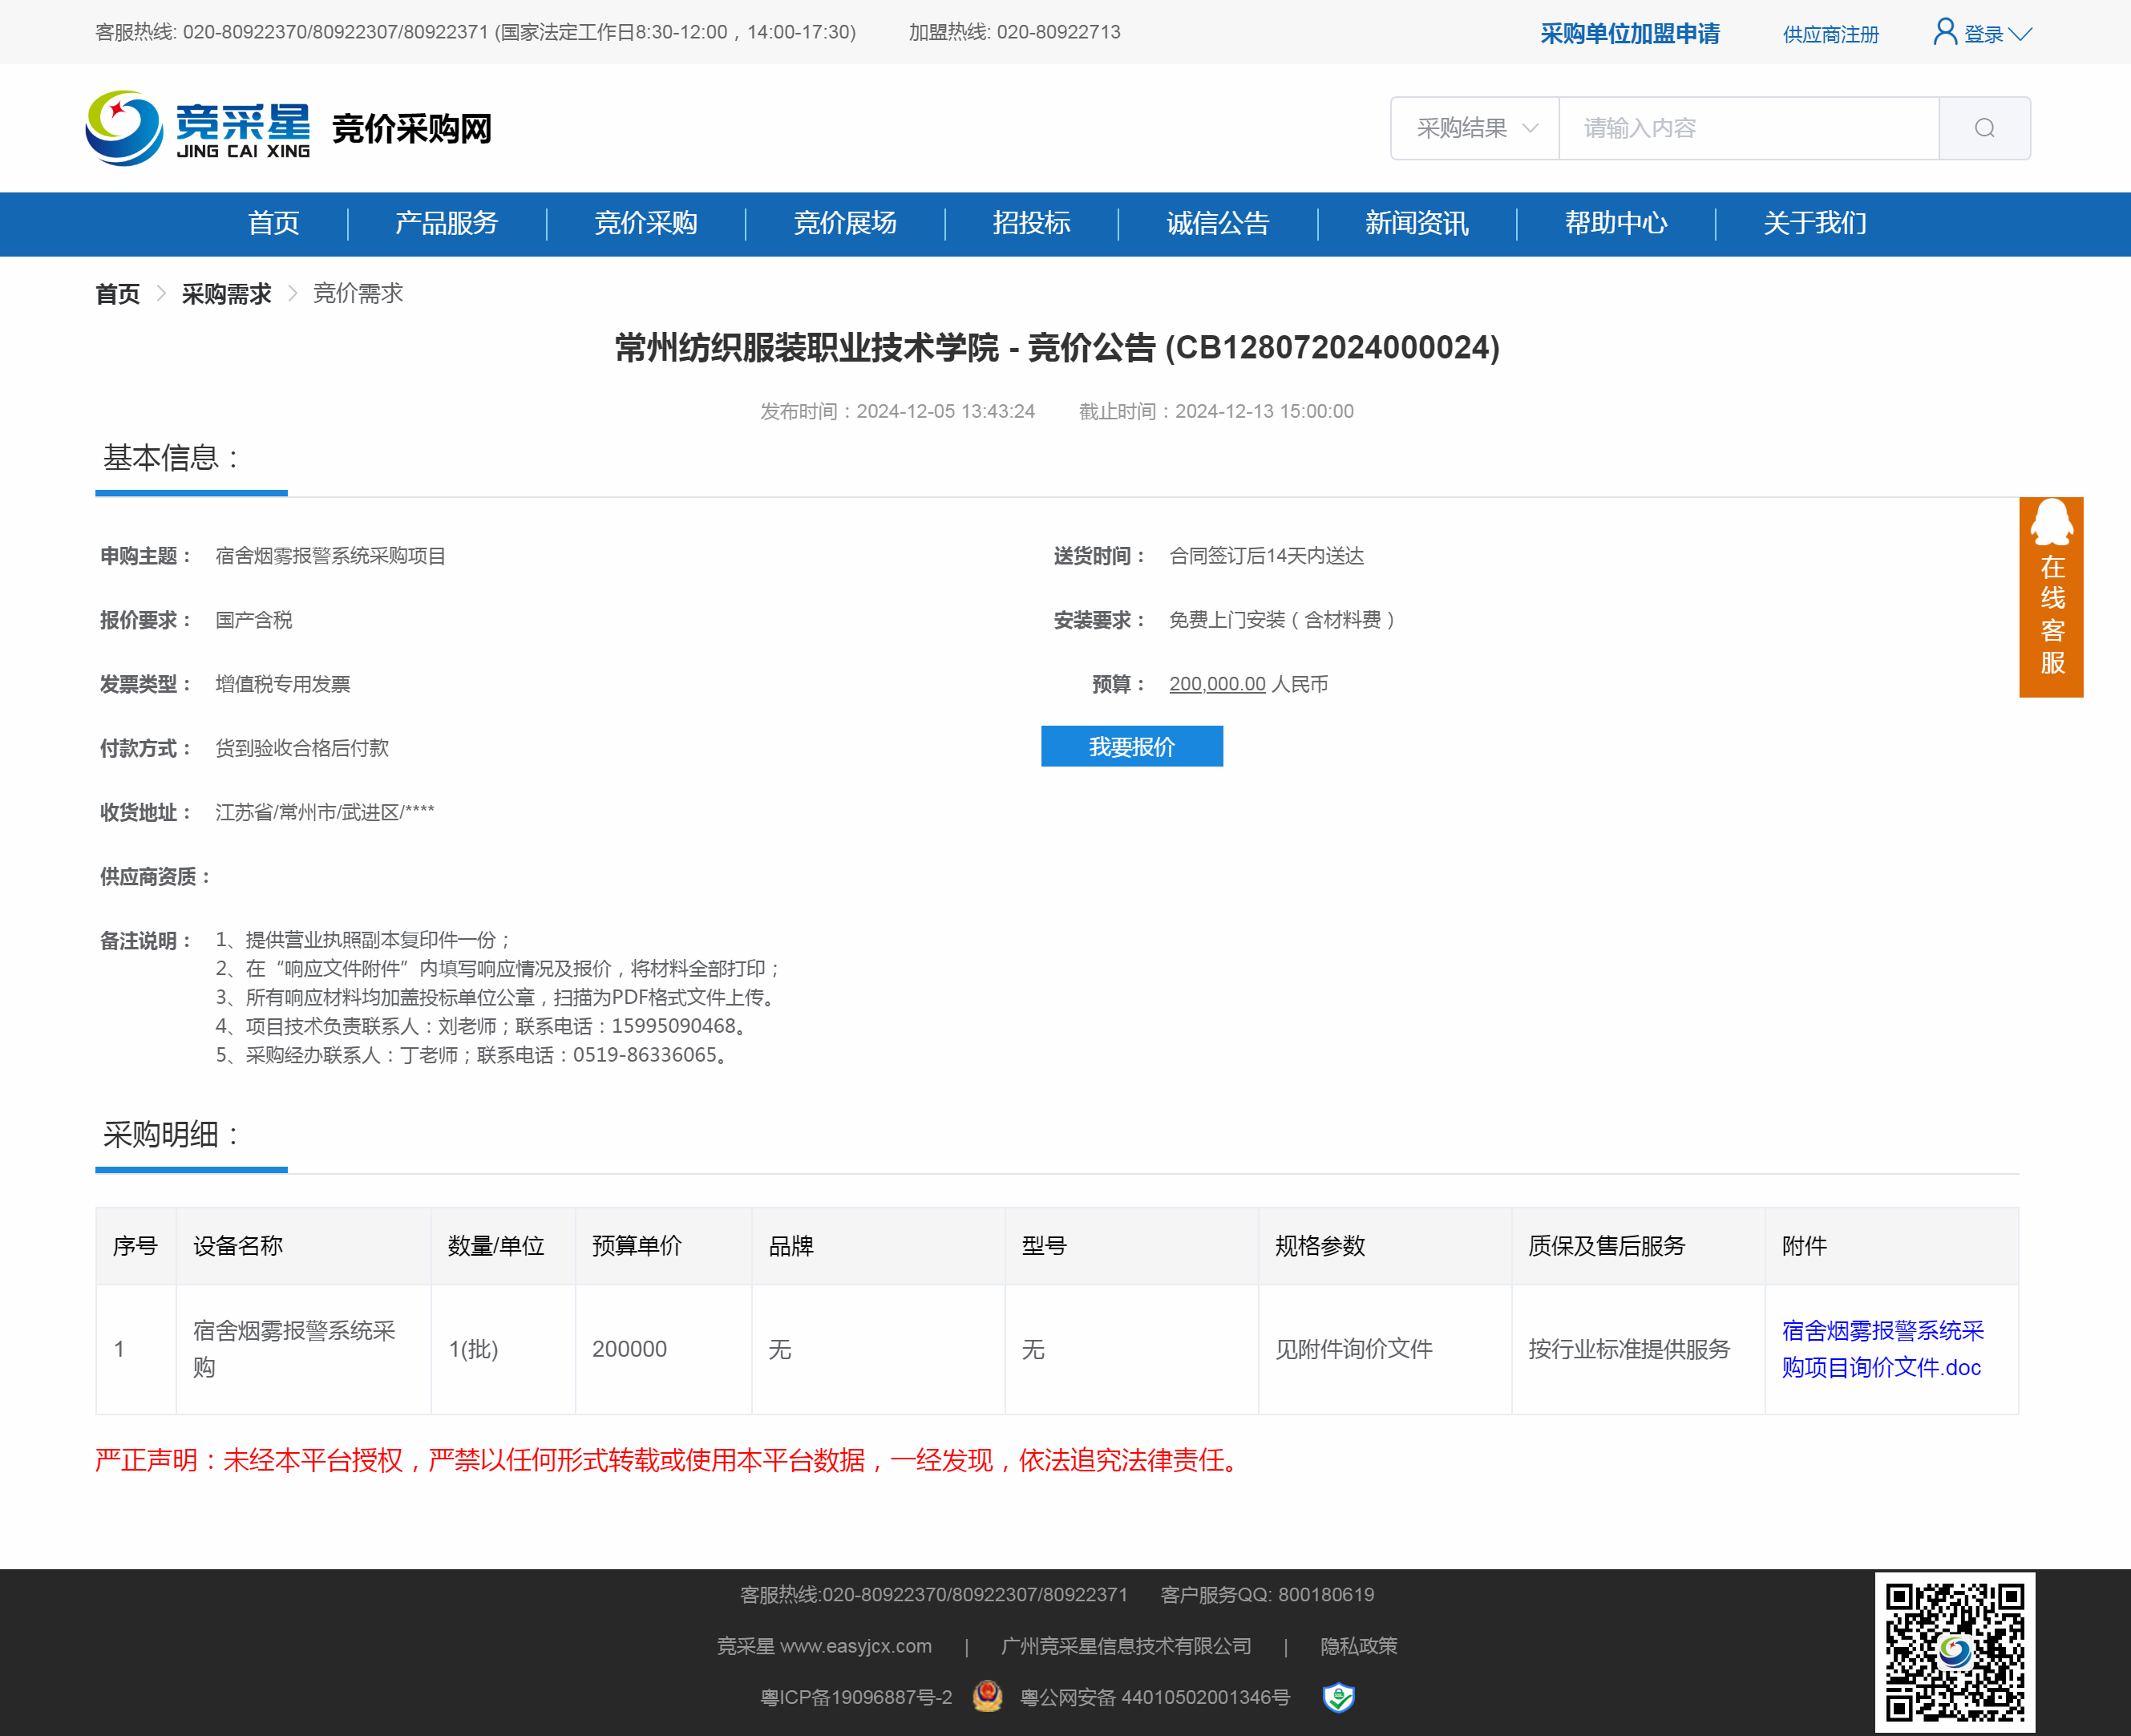Click the green shield certification icon
This screenshot has height=1736, width=2131.
tap(1338, 1697)
